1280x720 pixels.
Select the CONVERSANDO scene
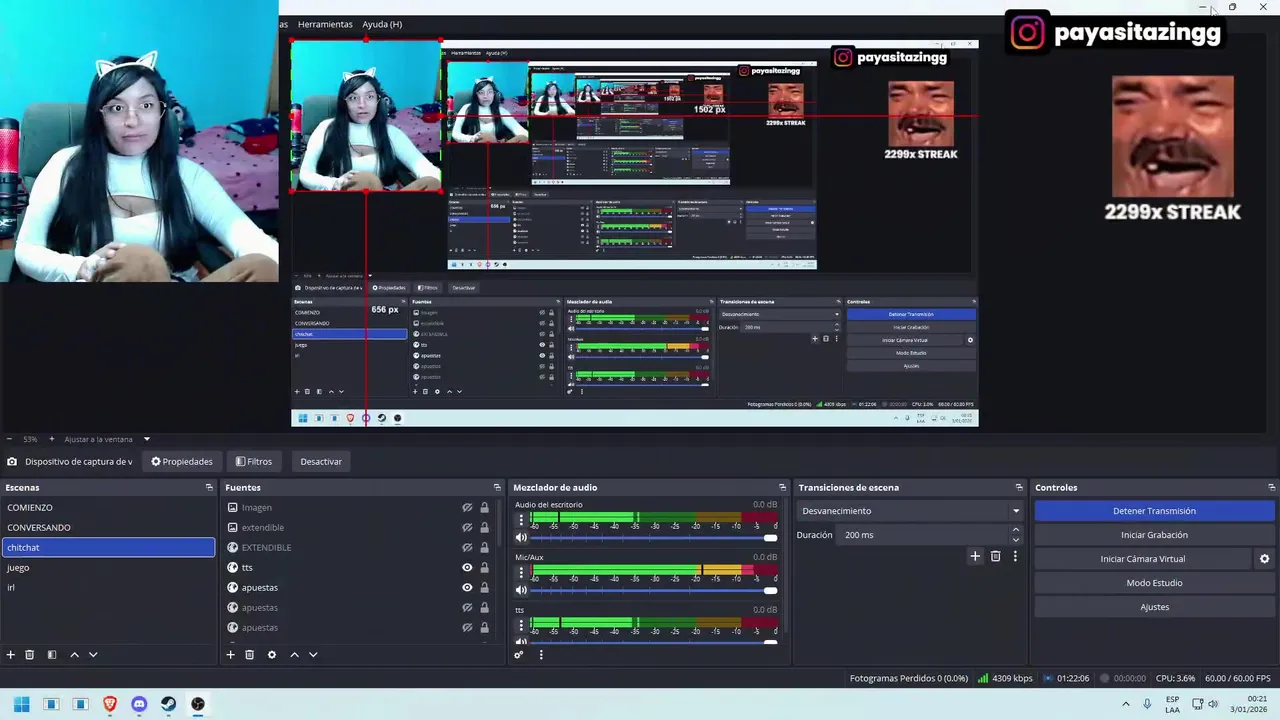(x=108, y=528)
